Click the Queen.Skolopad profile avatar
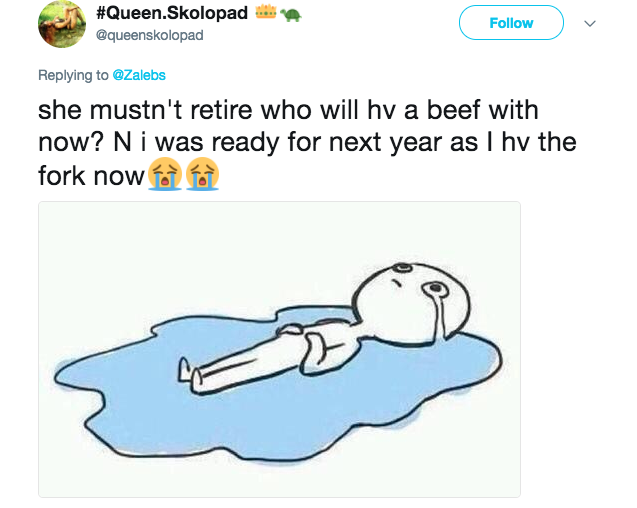The width and height of the screenshot is (637, 508). [62, 24]
